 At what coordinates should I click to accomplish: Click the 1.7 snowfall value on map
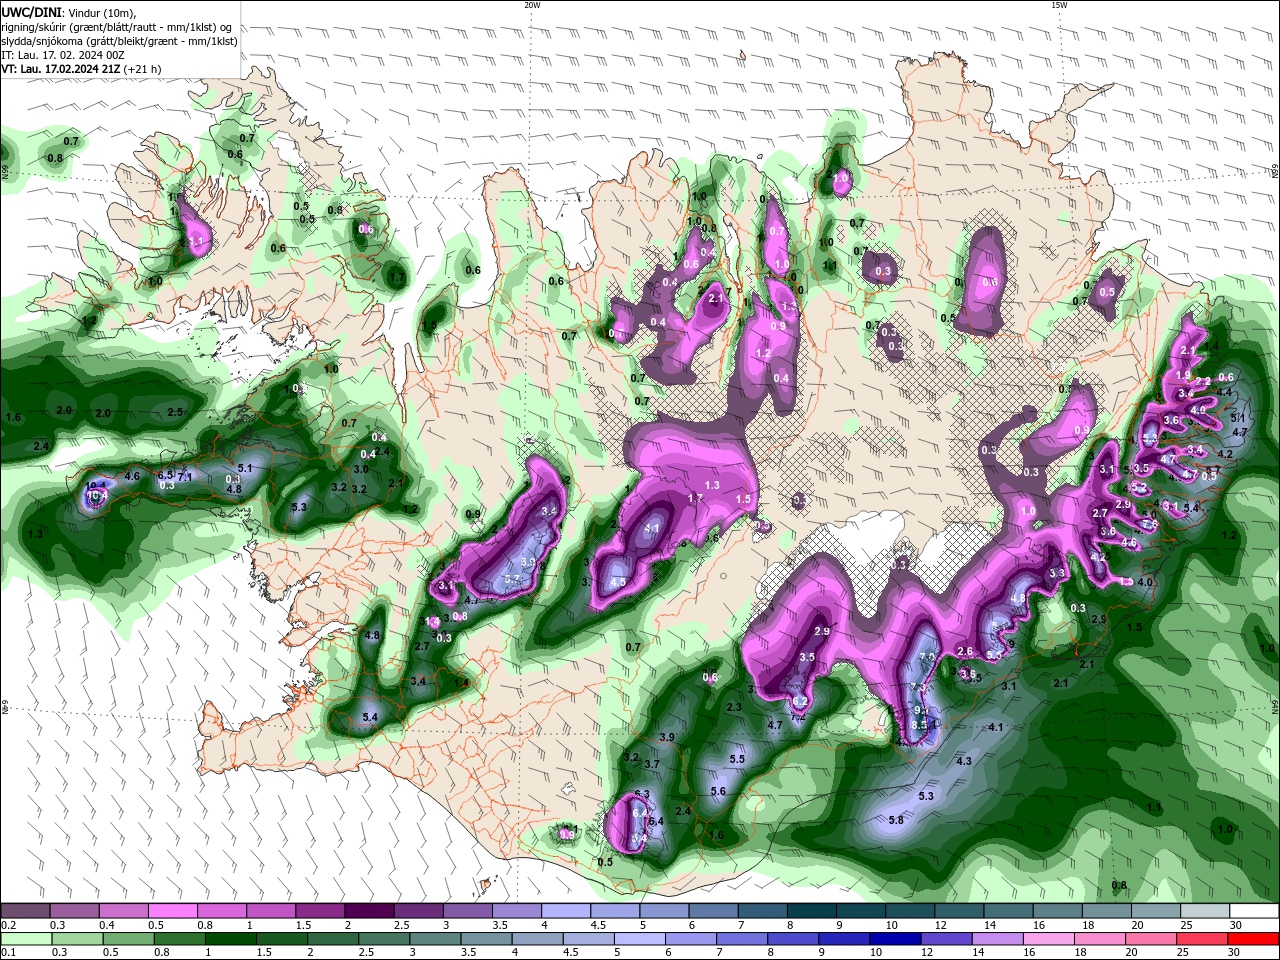pos(696,497)
